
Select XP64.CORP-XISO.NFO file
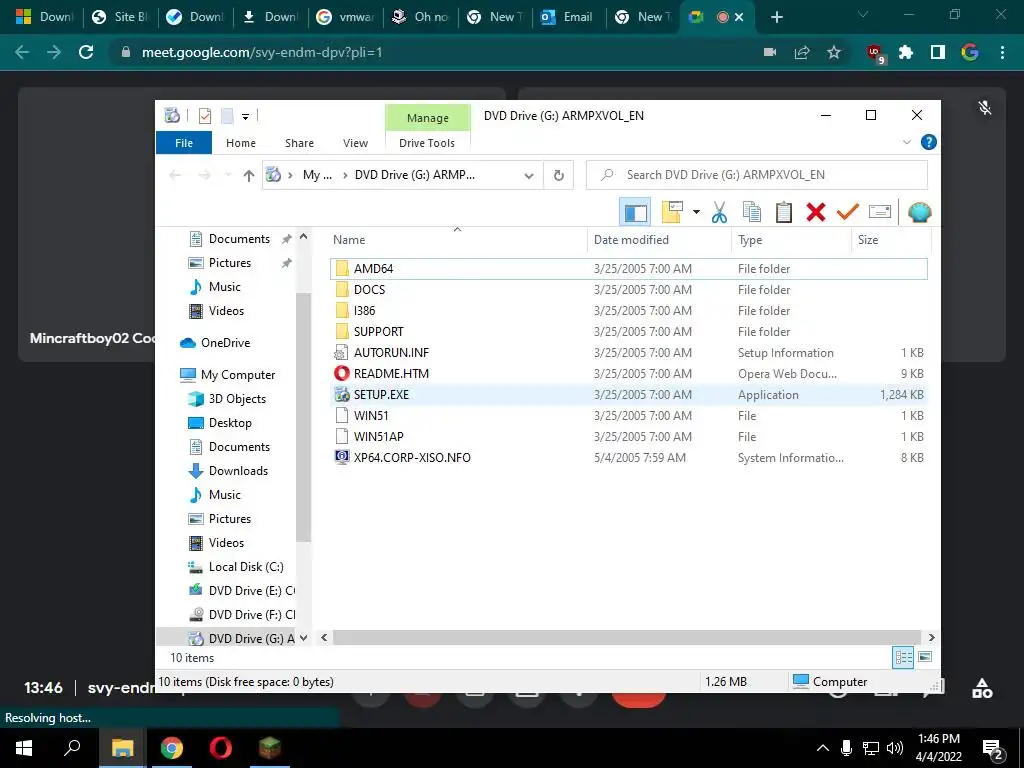click(628, 458)
